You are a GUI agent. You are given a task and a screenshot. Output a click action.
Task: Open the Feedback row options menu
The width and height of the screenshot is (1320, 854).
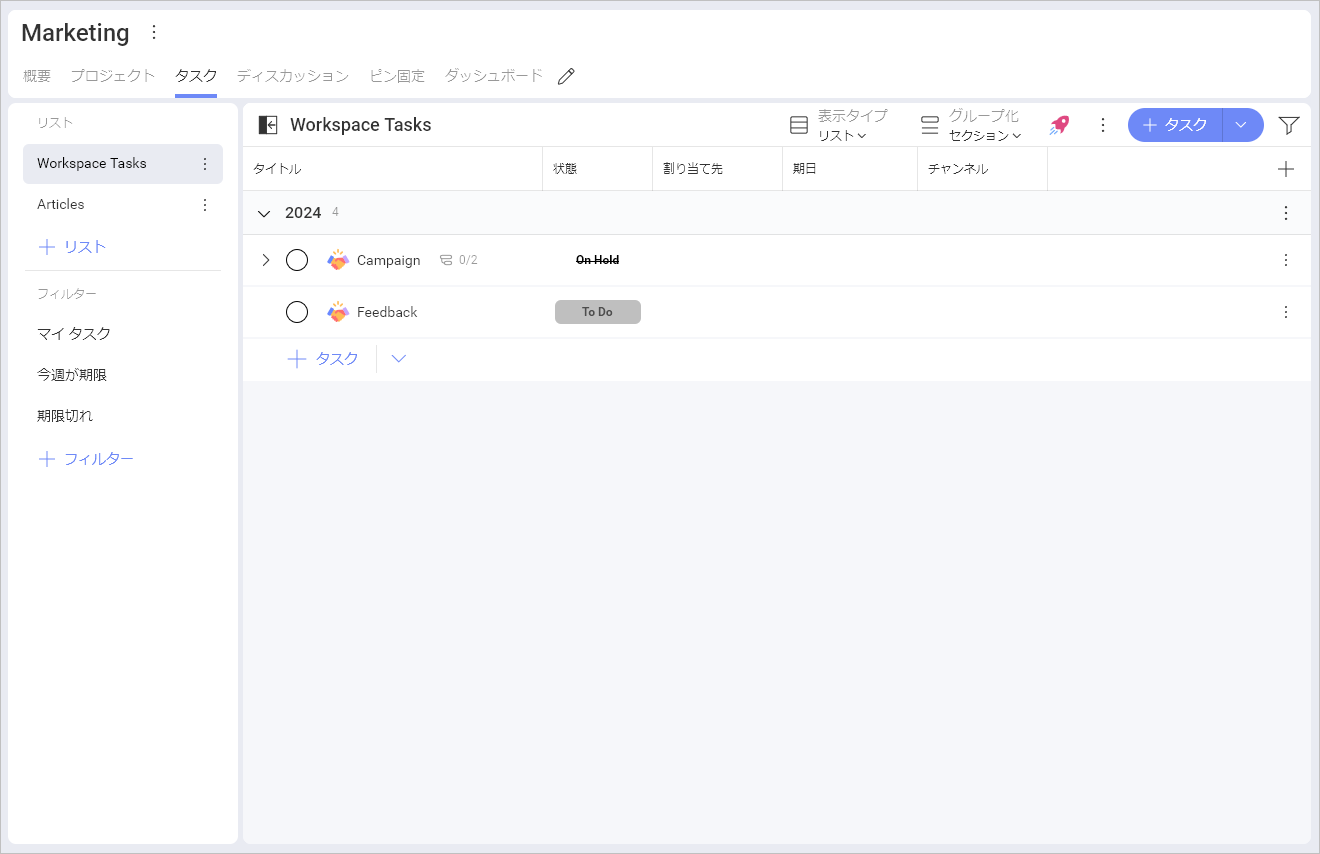[1286, 312]
